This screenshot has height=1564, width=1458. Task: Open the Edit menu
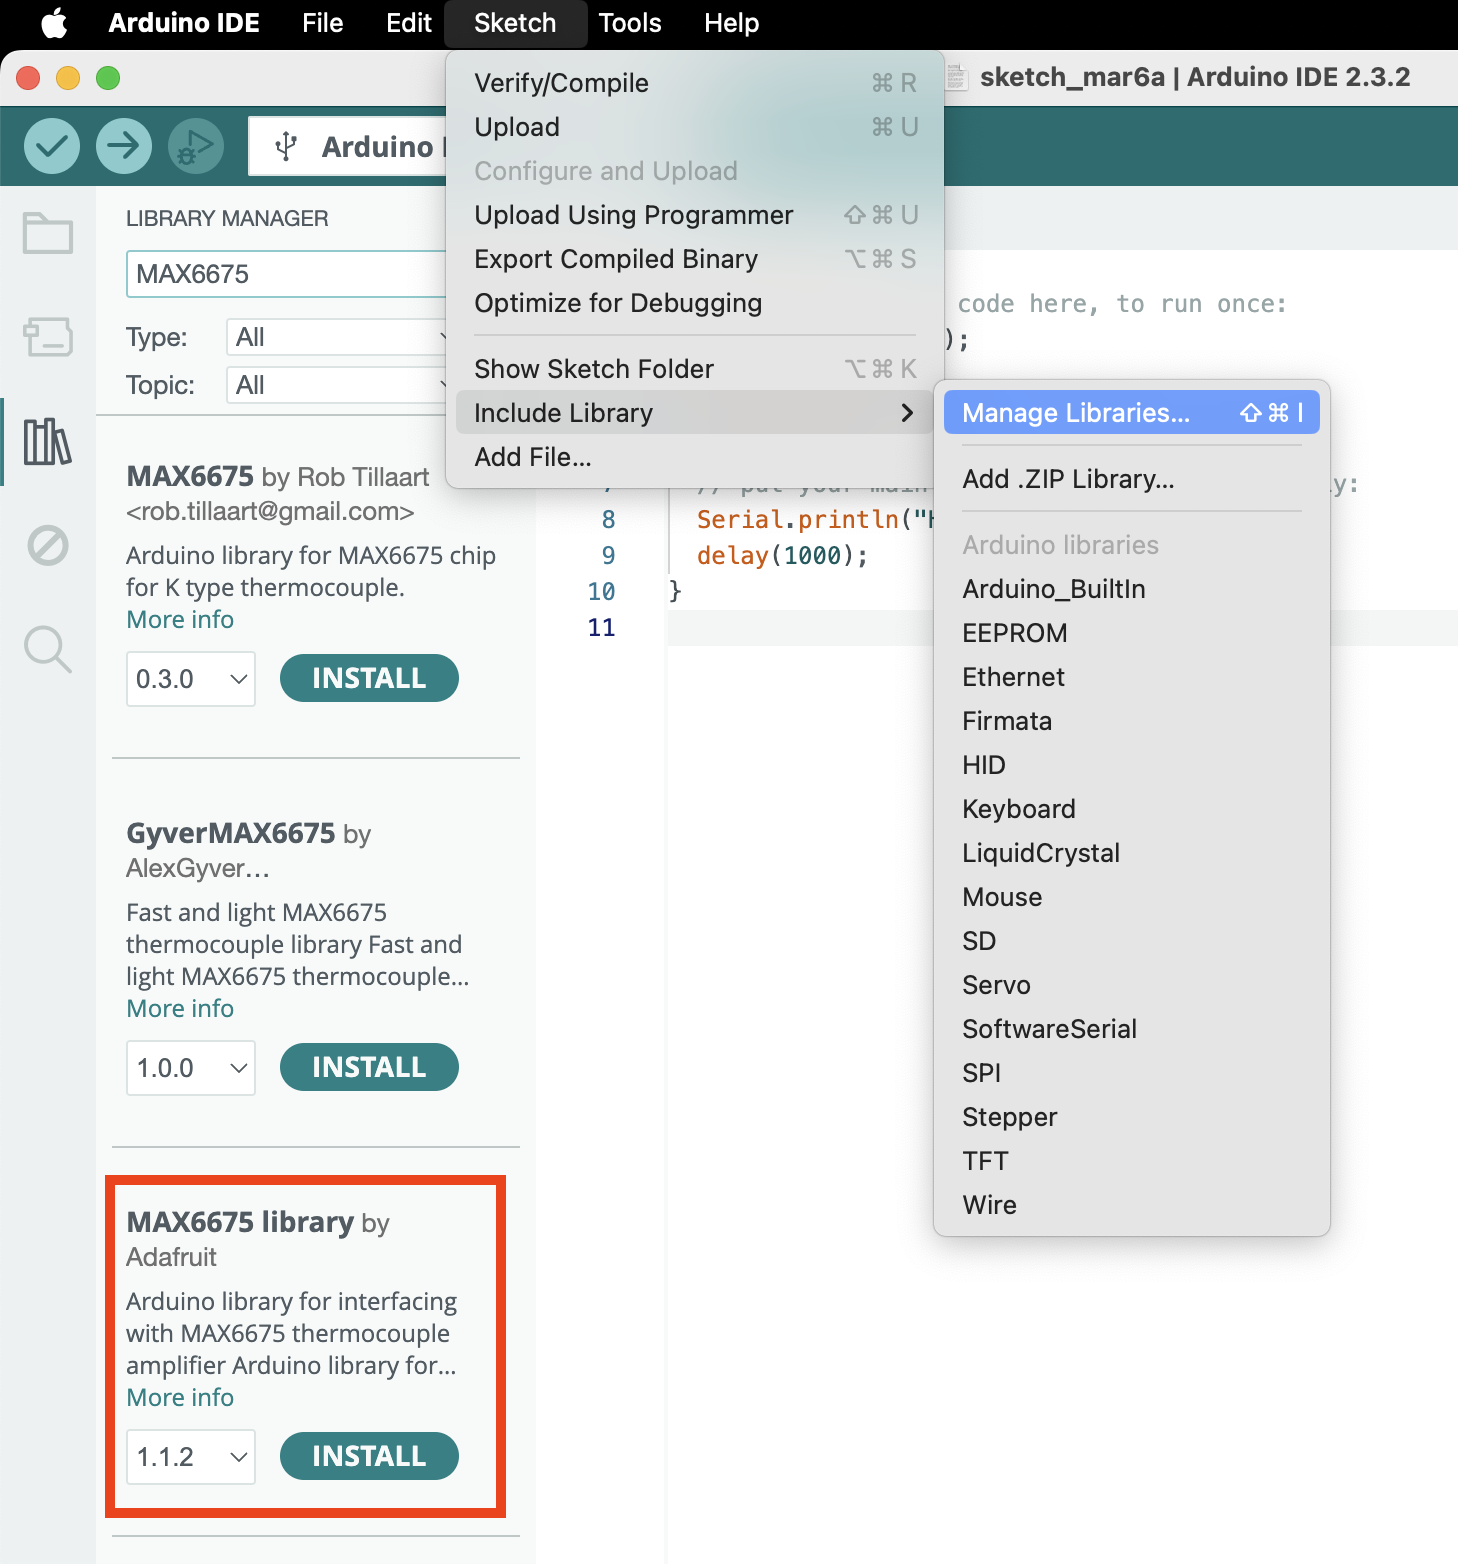[409, 23]
